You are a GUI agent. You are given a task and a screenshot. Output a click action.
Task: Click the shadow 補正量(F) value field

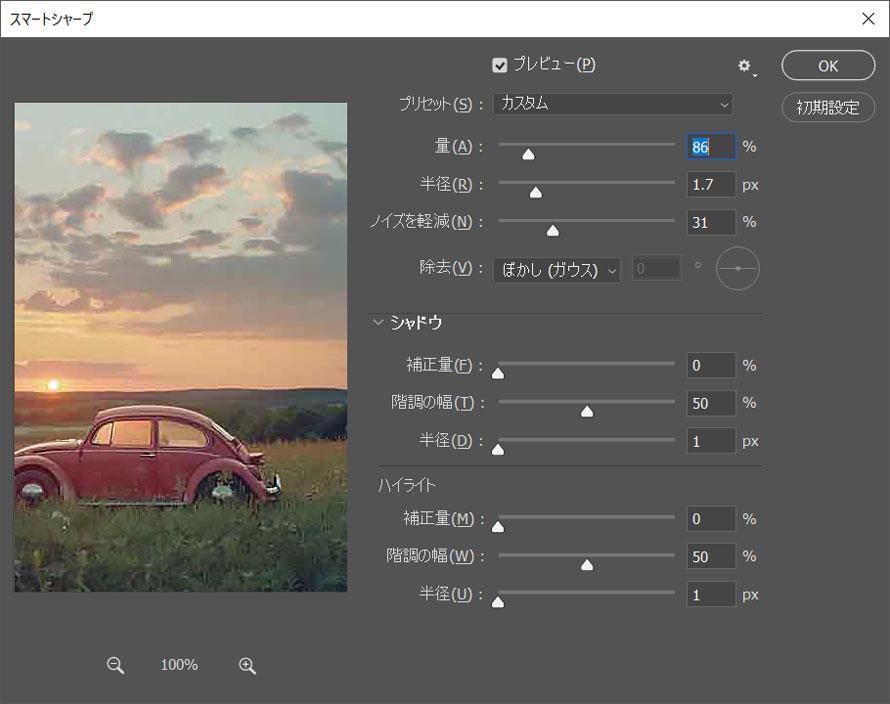711,366
